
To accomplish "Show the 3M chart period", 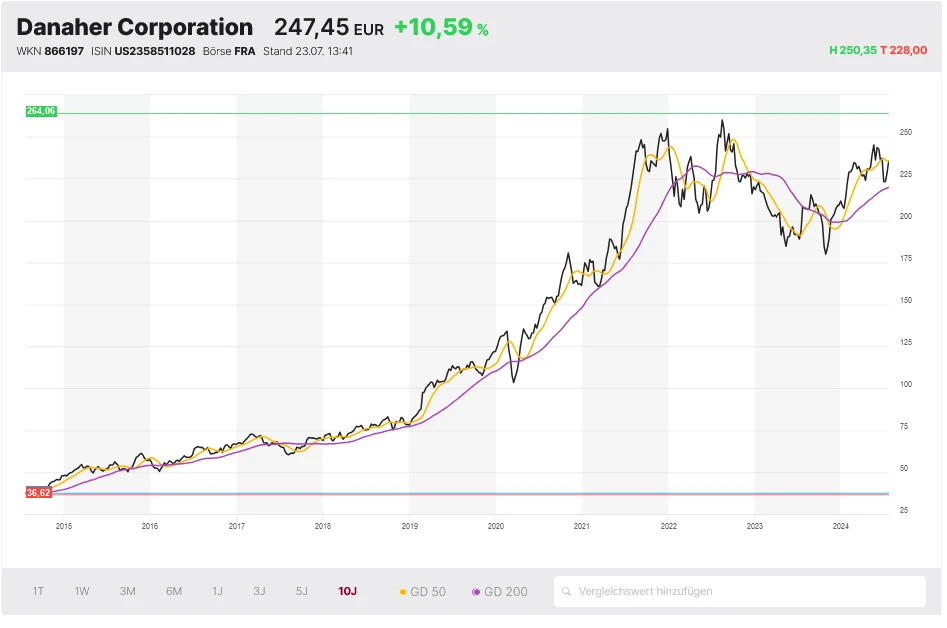I will (127, 592).
